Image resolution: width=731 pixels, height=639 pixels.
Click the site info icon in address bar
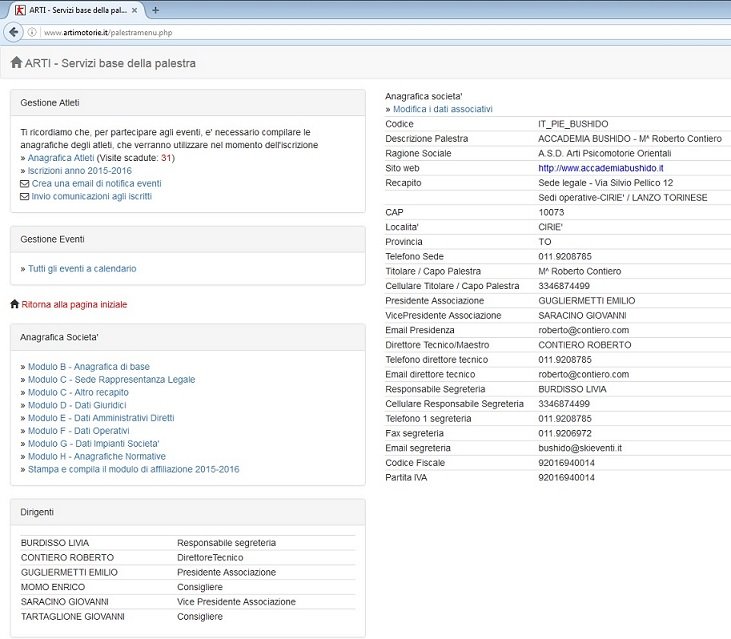tap(33, 32)
